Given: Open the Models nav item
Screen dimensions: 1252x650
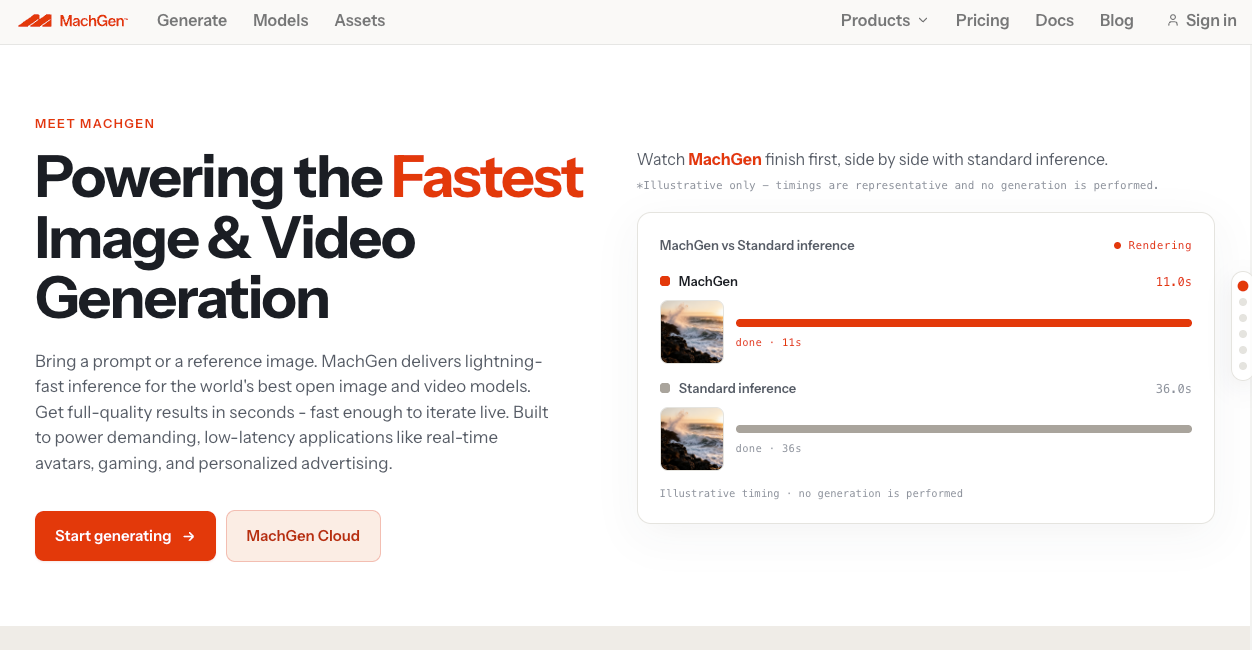Looking at the screenshot, I should [x=281, y=20].
